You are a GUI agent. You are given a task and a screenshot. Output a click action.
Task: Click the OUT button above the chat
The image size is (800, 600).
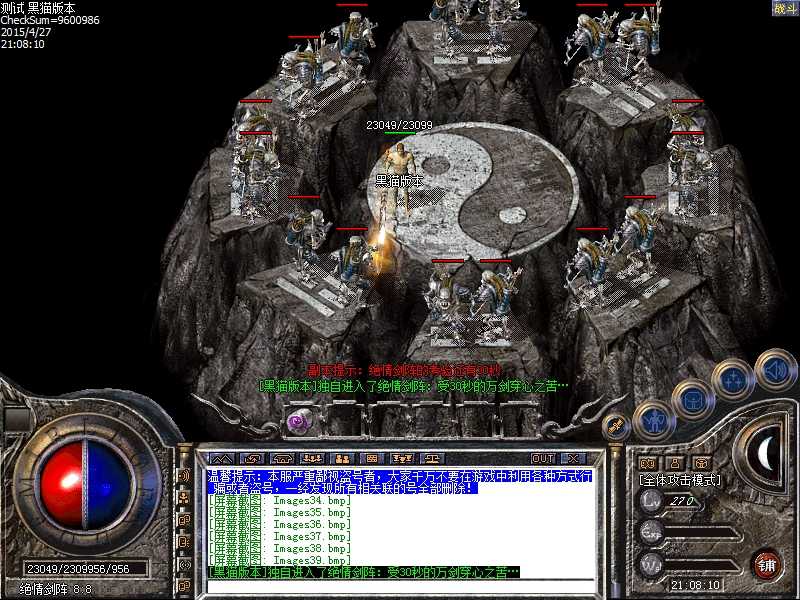(x=543, y=458)
